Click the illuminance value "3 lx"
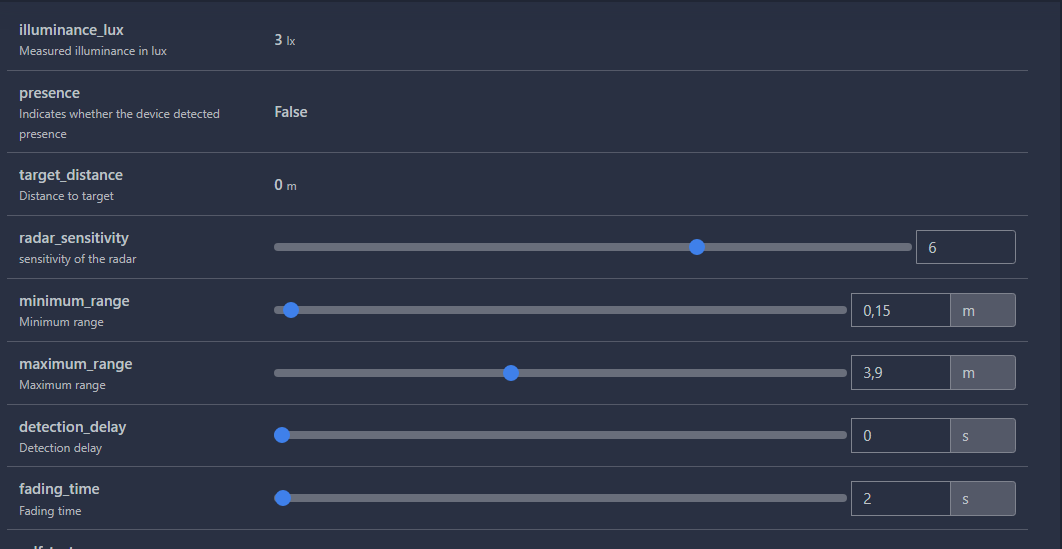This screenshot has width=1062, height=549. (x=285, y=41)
